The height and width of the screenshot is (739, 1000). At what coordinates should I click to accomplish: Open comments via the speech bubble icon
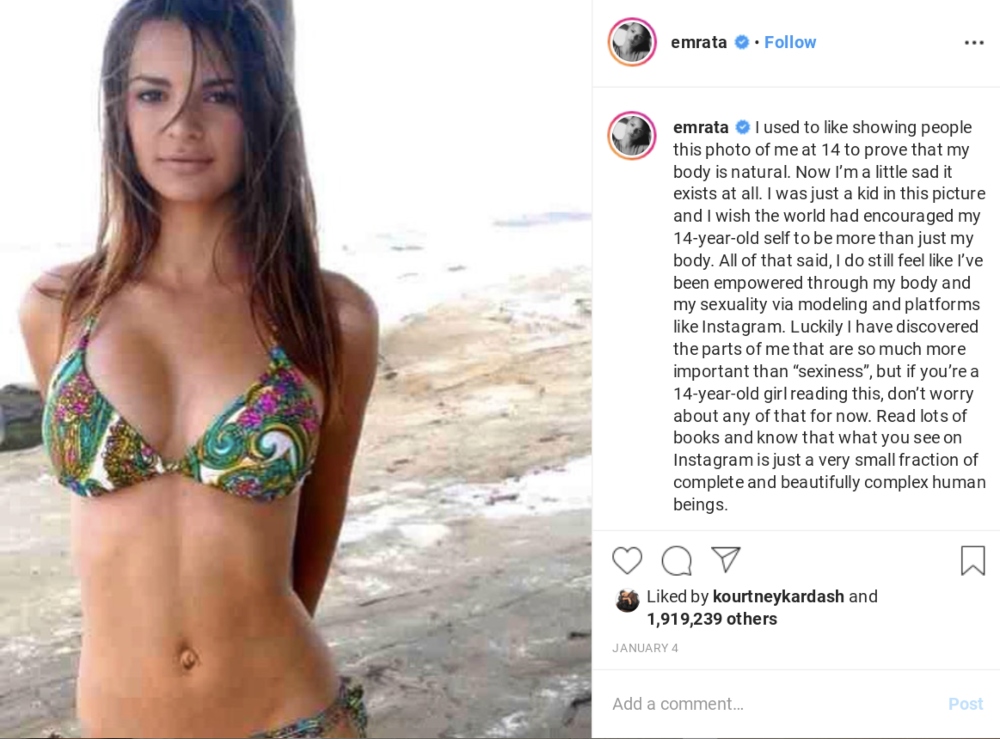tap(677, 560)
